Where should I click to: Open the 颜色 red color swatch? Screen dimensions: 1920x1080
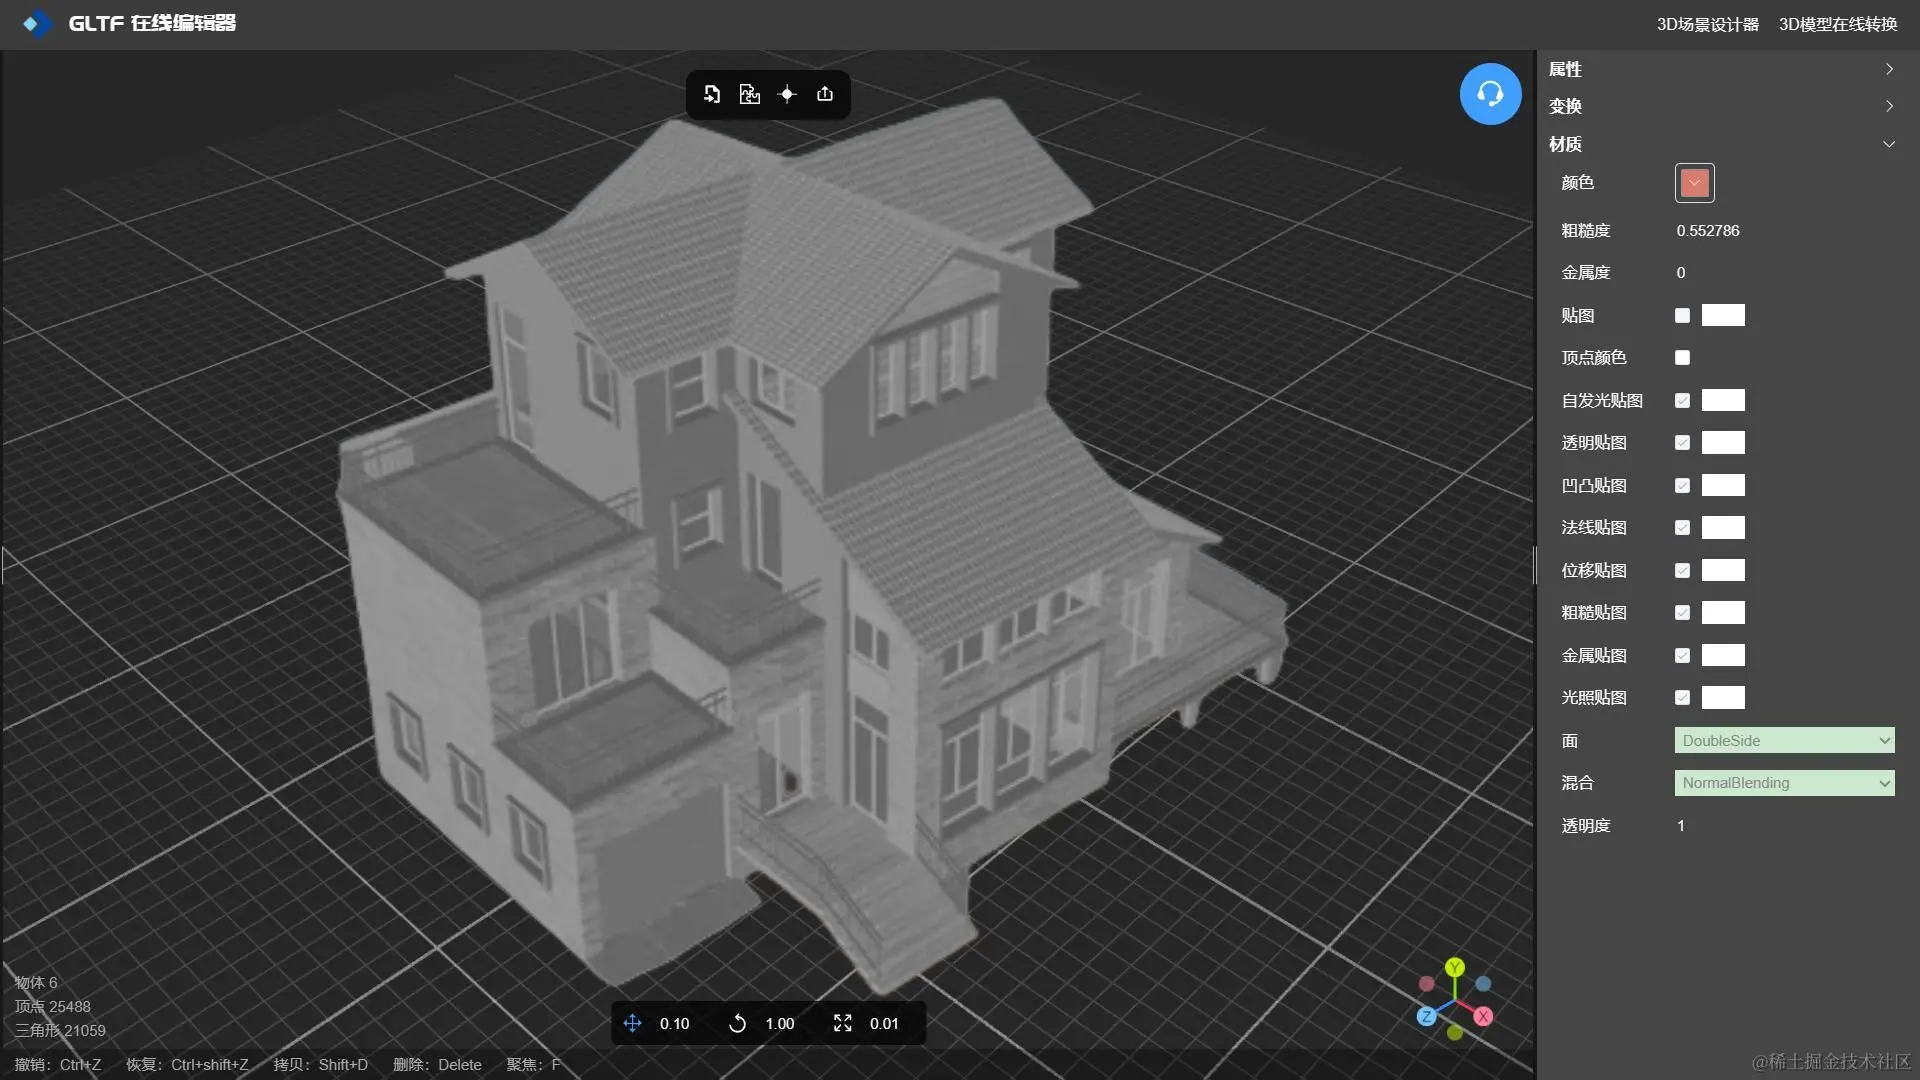(1694, 183)
